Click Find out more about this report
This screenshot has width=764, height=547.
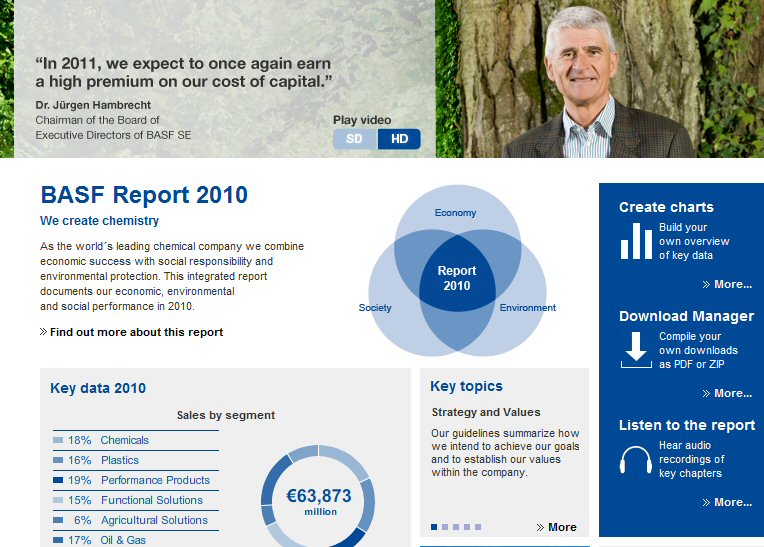(136, 332)
